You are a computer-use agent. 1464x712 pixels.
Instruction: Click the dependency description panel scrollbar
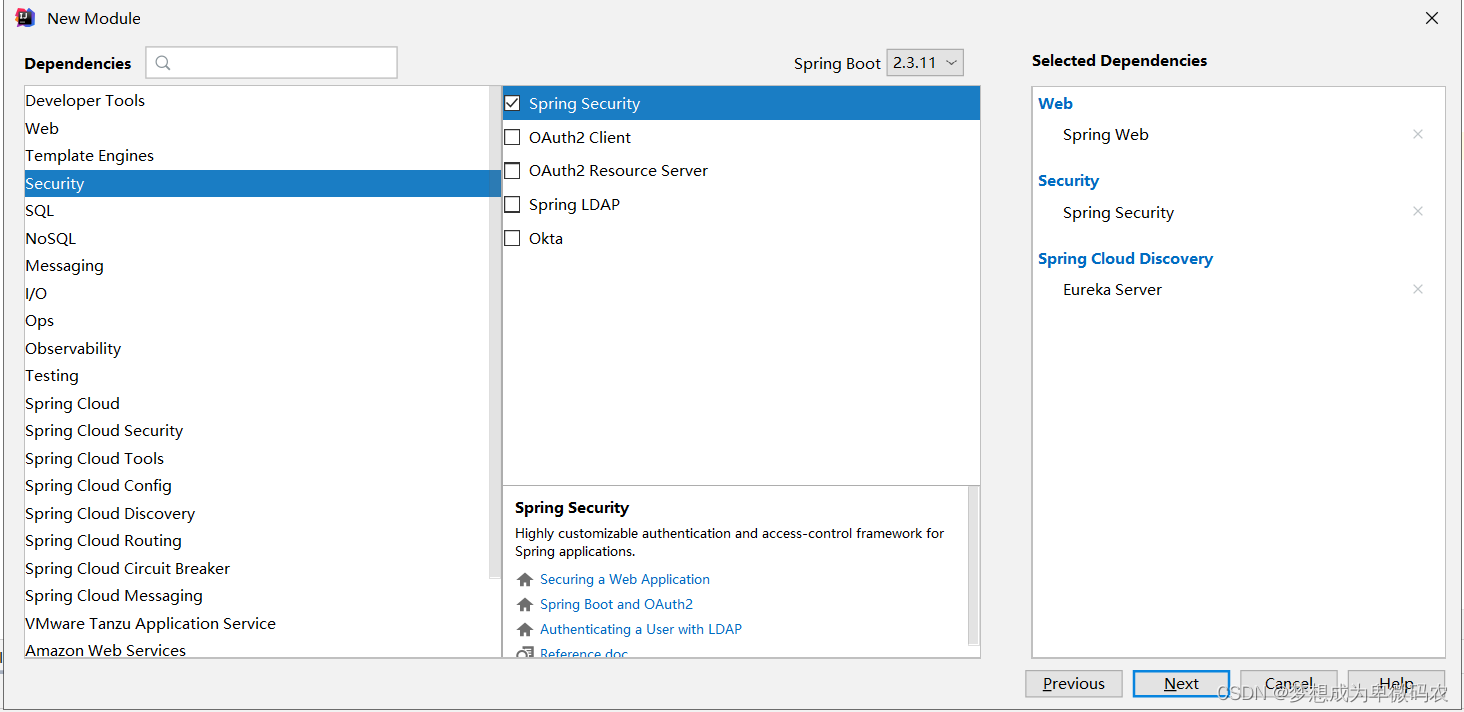[x=974, y=565]
